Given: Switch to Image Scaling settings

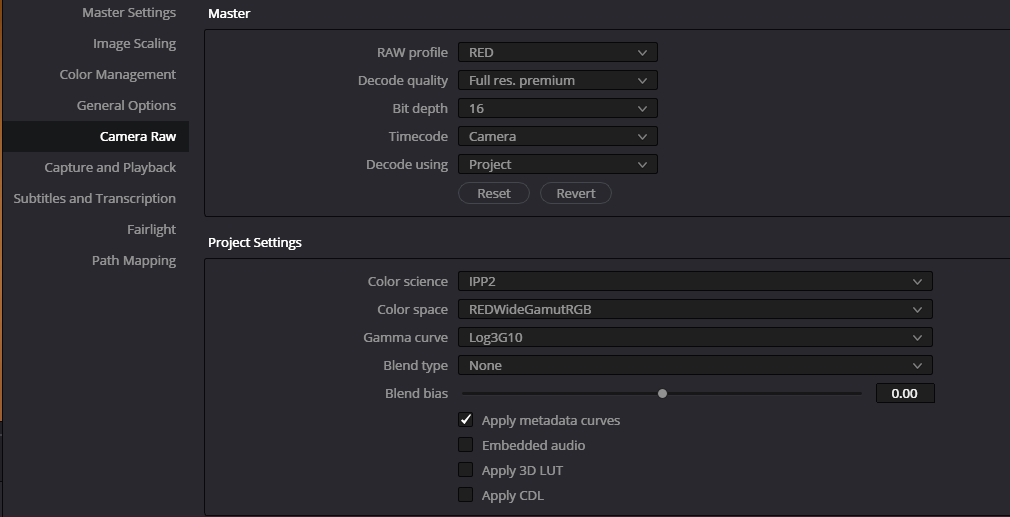Looking at the screenshot, I should pos(134,44).
